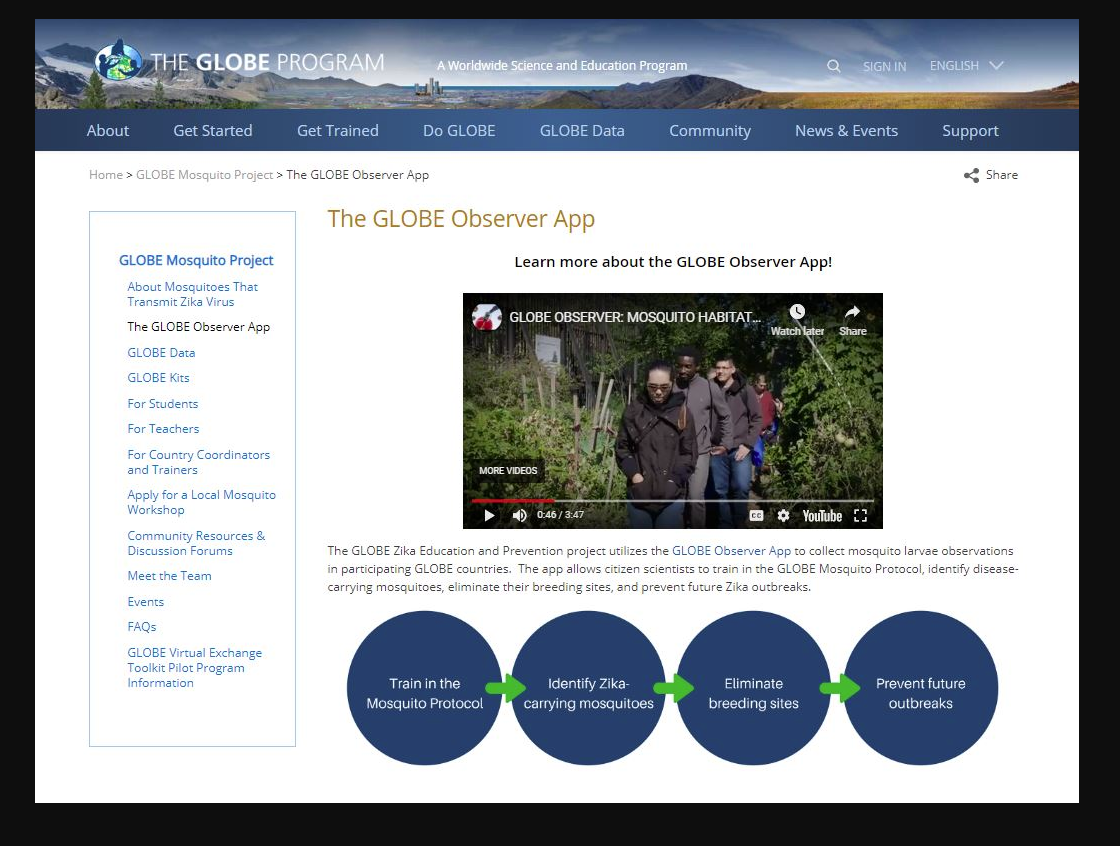Open the Support menu
1120x846 pixels.
(x=970, y=131)
